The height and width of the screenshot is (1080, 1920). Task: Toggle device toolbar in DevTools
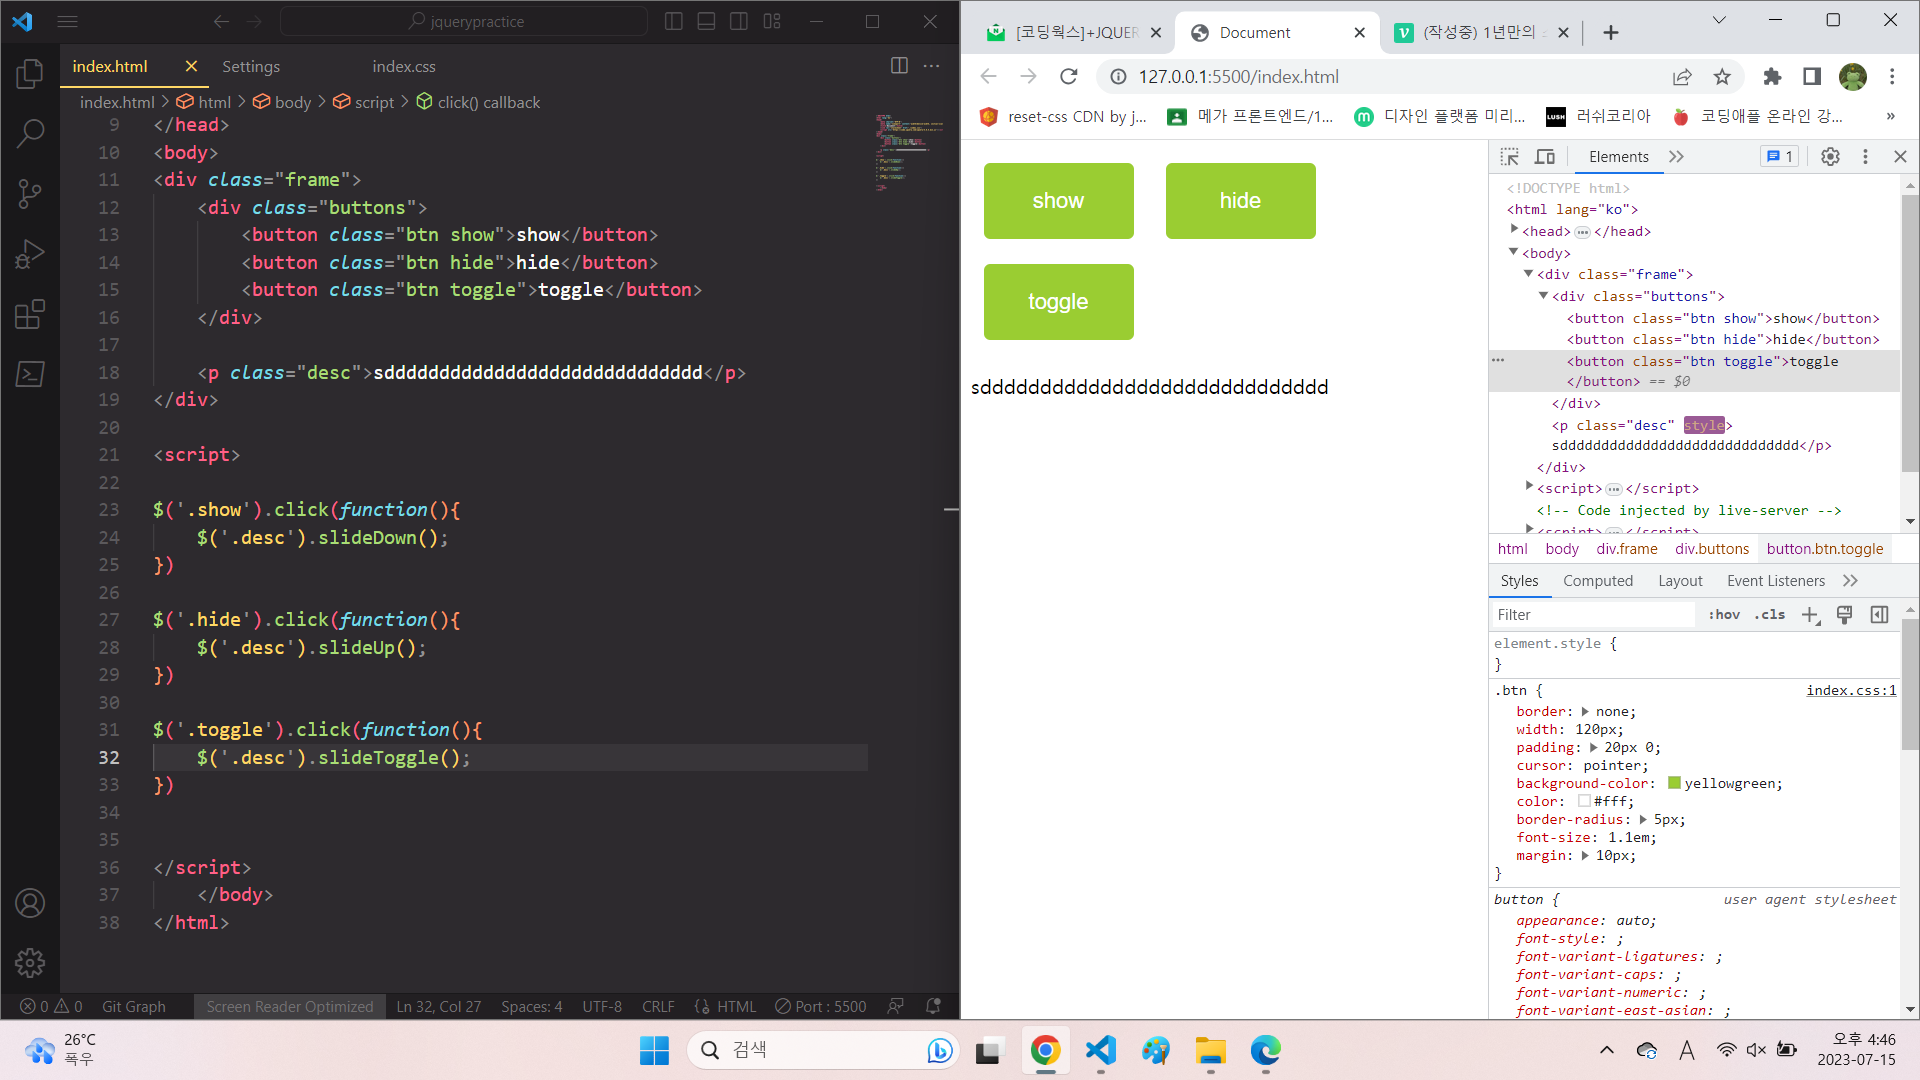coord(1545,157)
